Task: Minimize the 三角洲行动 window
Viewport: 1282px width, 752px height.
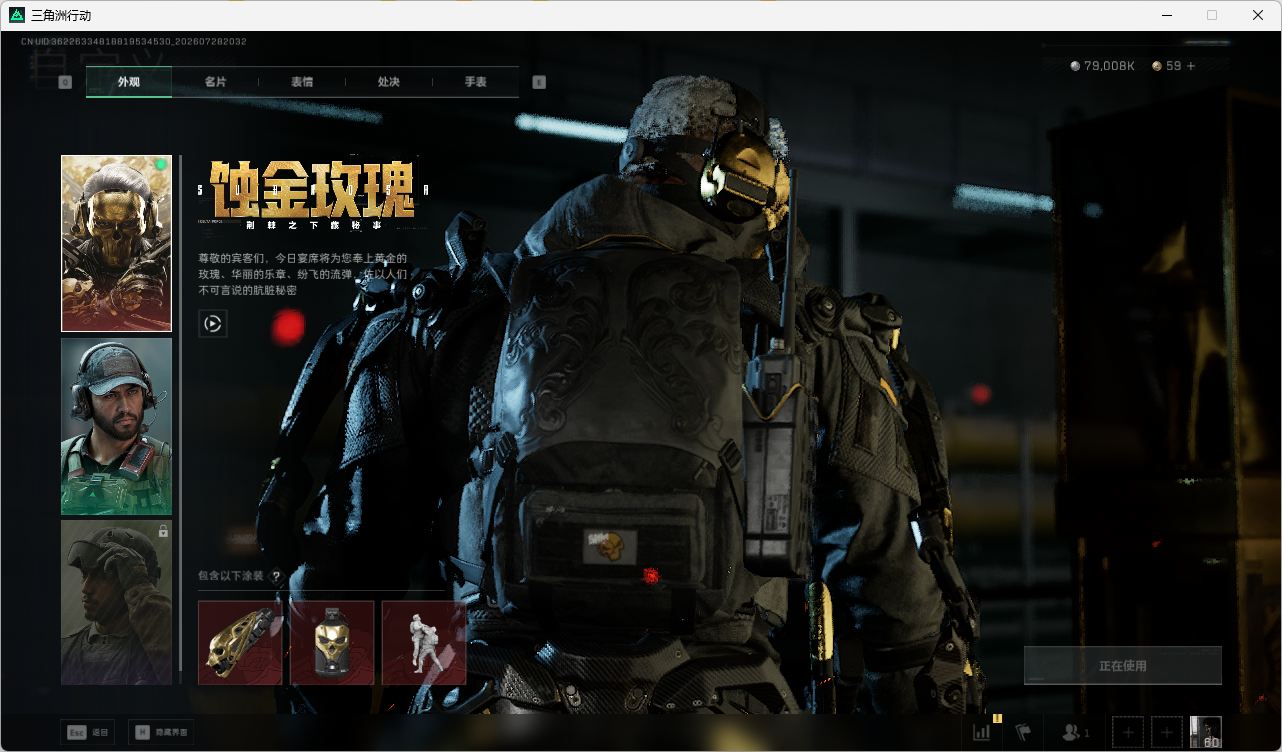Action: tap(1167, 15)
